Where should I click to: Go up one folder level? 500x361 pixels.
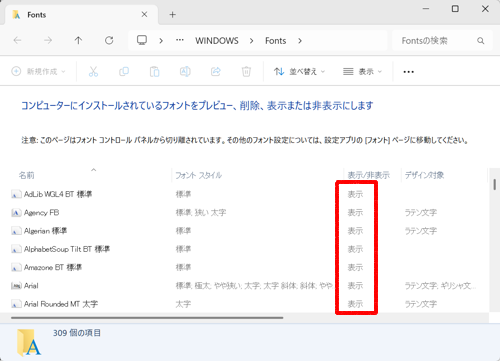point(78,41)
